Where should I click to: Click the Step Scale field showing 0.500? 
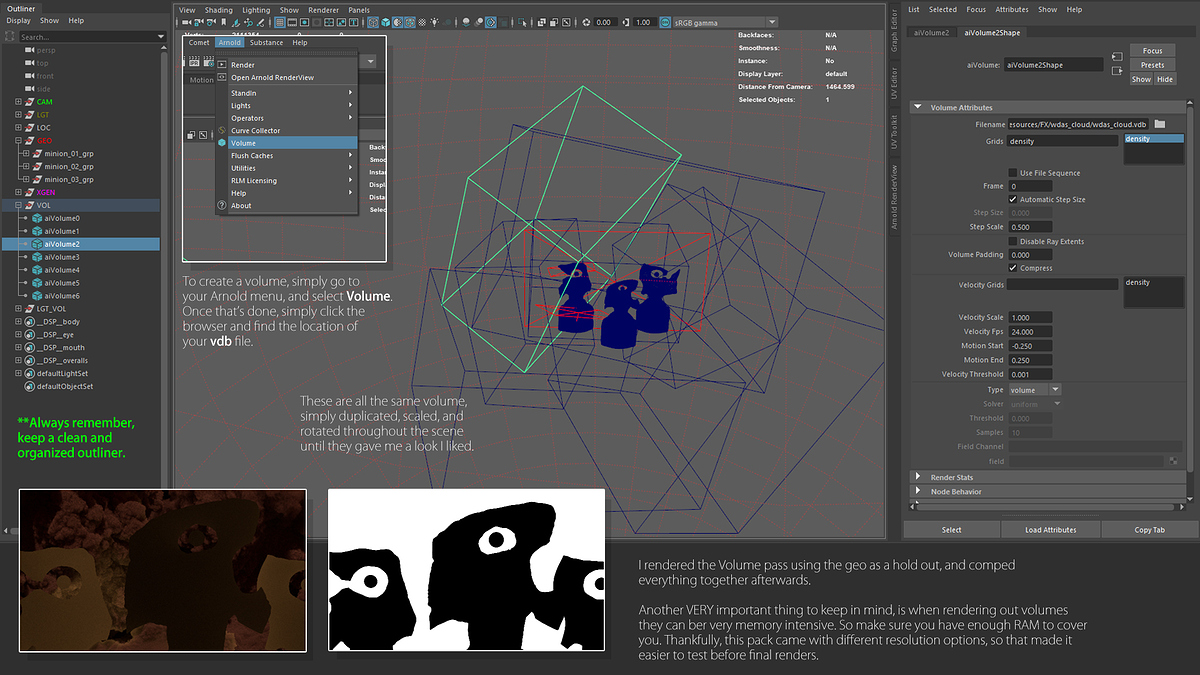coord(1030,227)
